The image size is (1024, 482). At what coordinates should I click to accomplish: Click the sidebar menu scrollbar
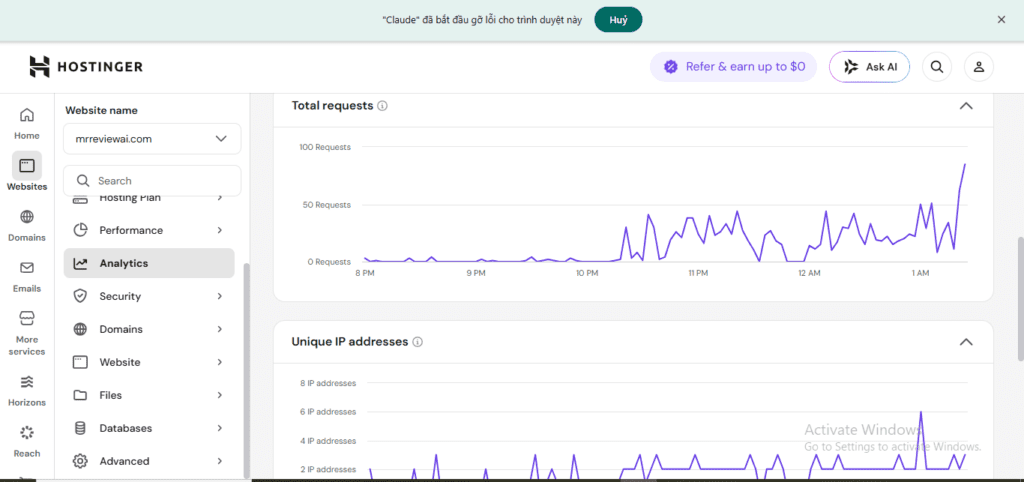tap(246, 370)
